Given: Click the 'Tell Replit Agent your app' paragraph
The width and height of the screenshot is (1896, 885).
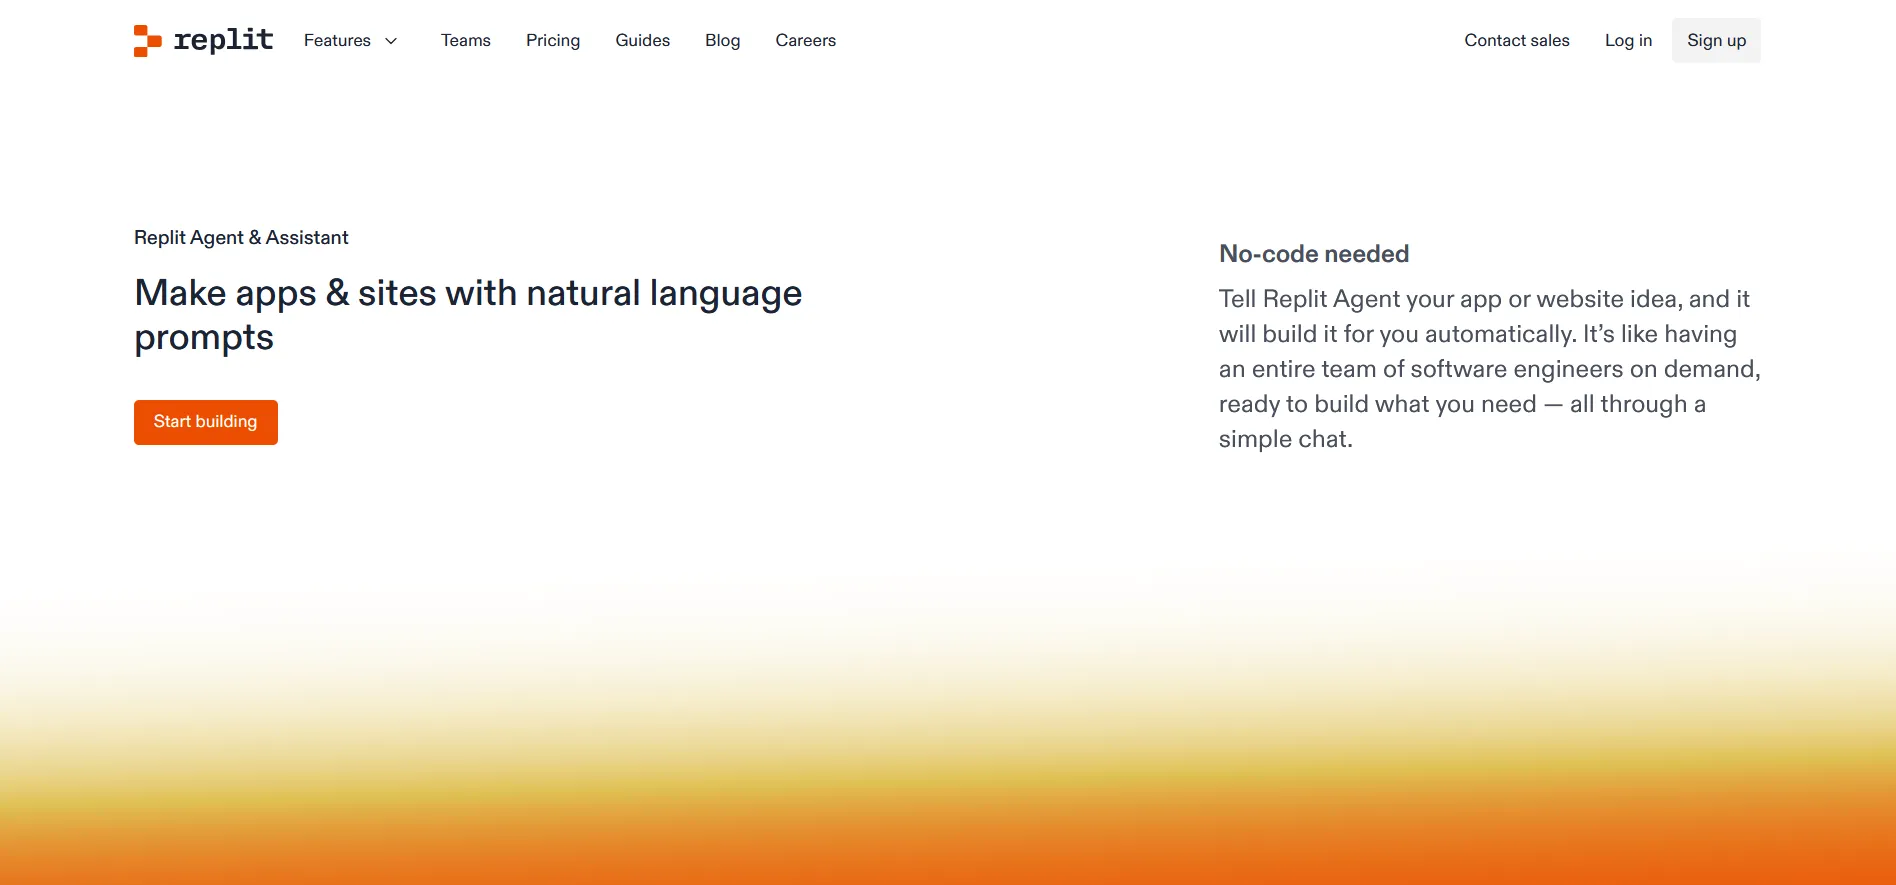Looking at the screenshot, I should coord(1489,369).
